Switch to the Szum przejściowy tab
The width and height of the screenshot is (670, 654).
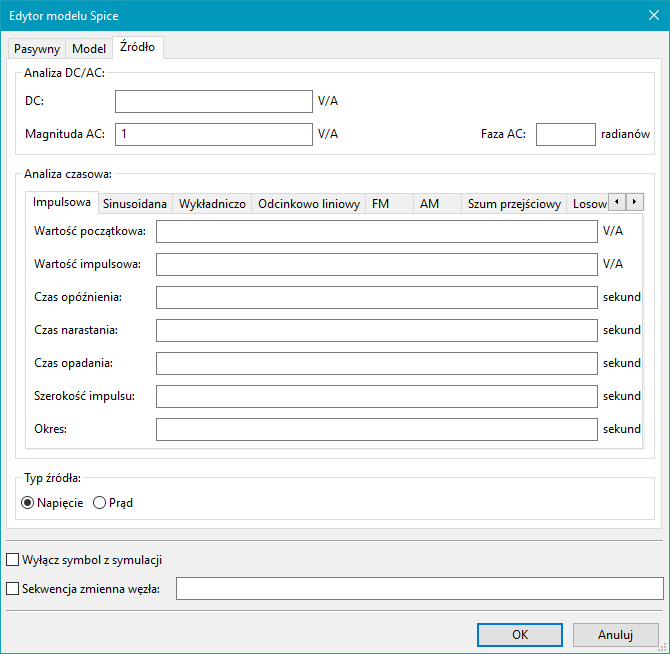tap(514, 203)
